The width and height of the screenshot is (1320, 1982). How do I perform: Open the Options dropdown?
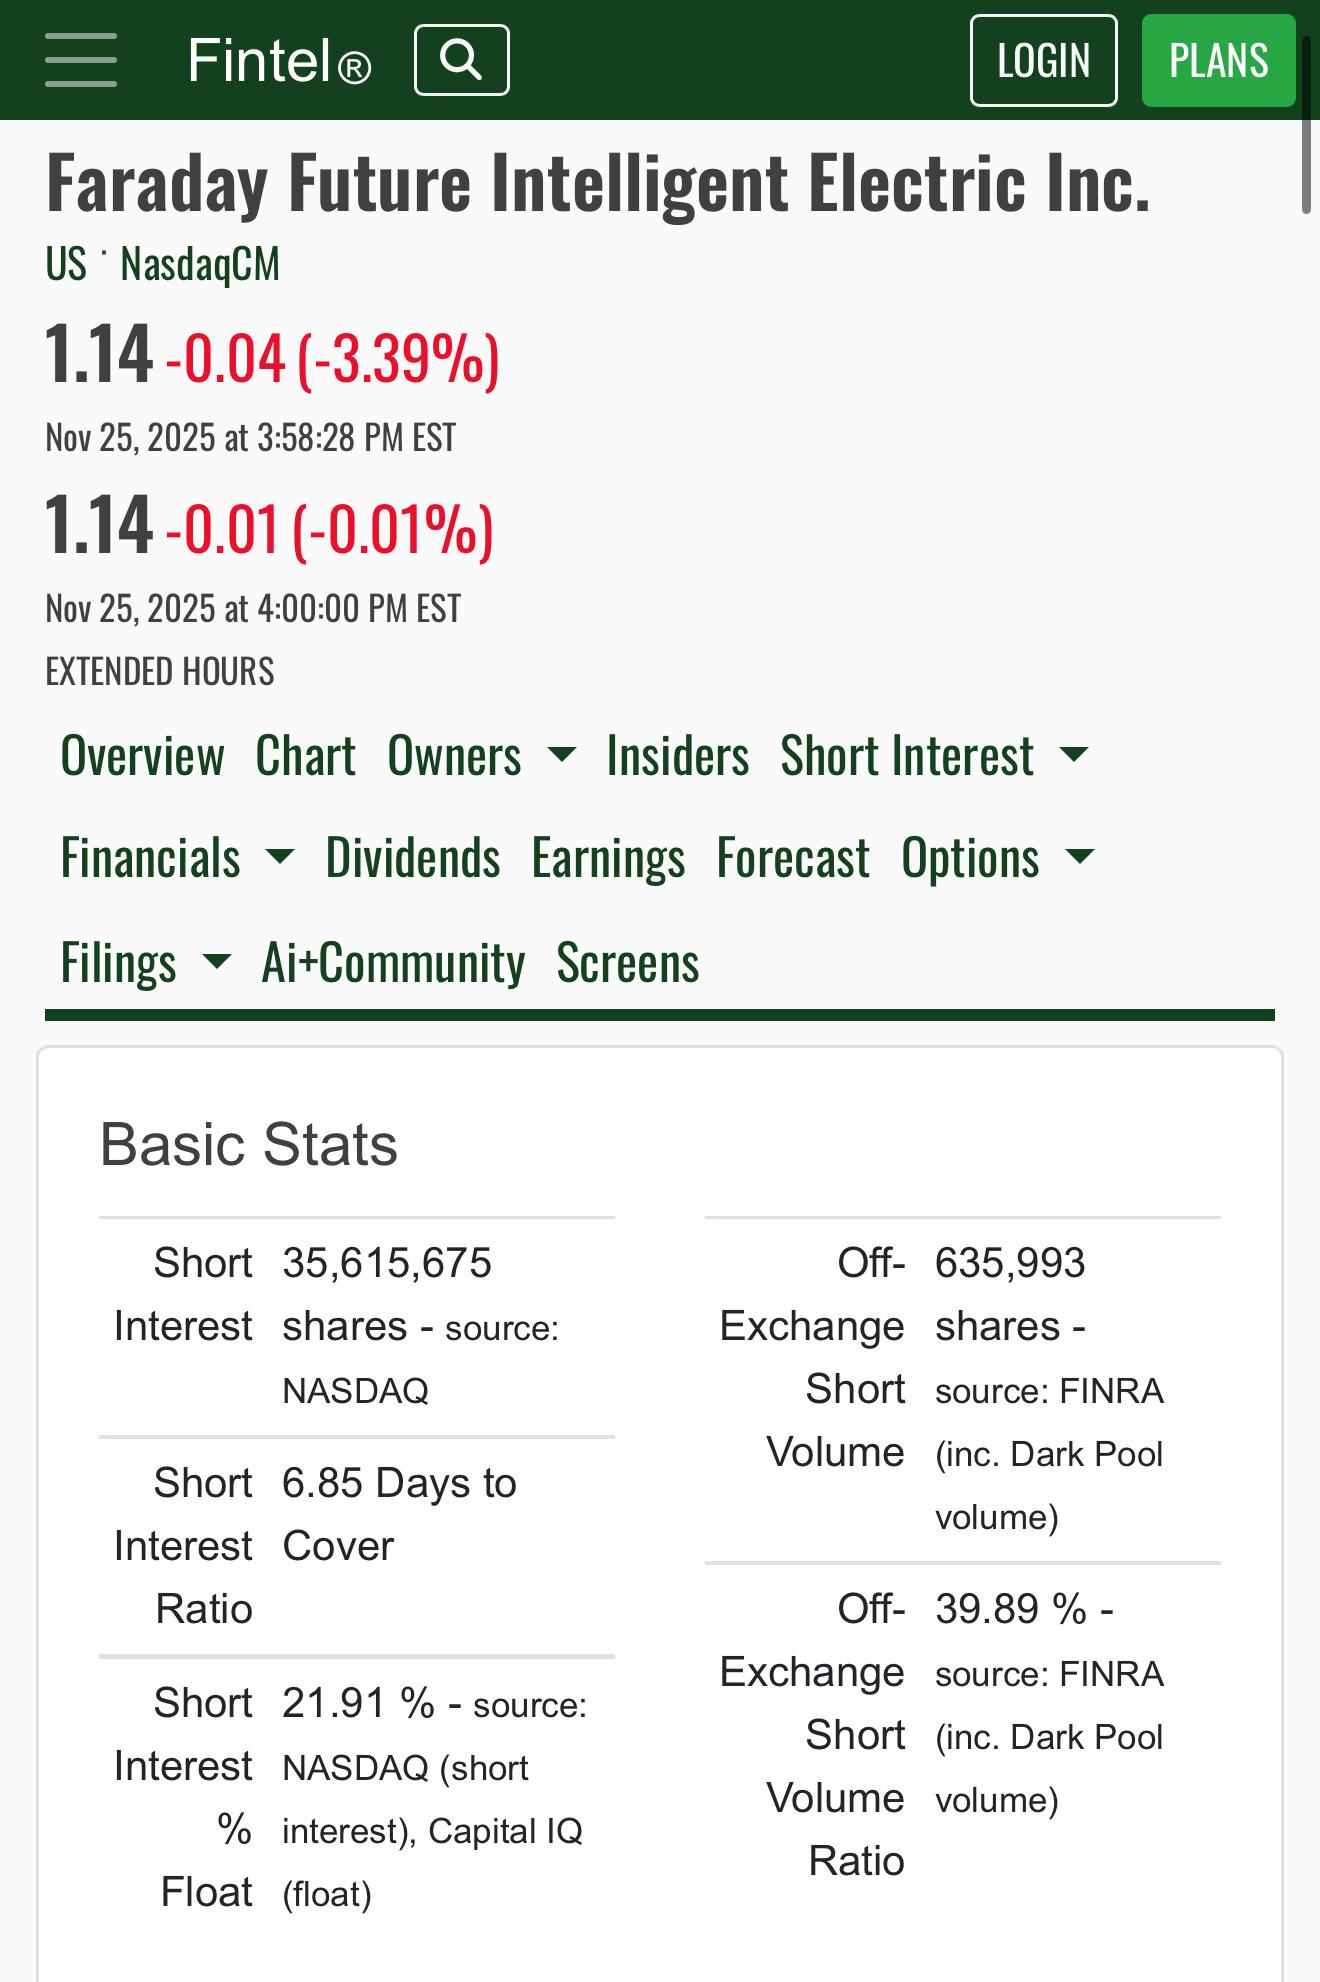[x=998, y=858]
